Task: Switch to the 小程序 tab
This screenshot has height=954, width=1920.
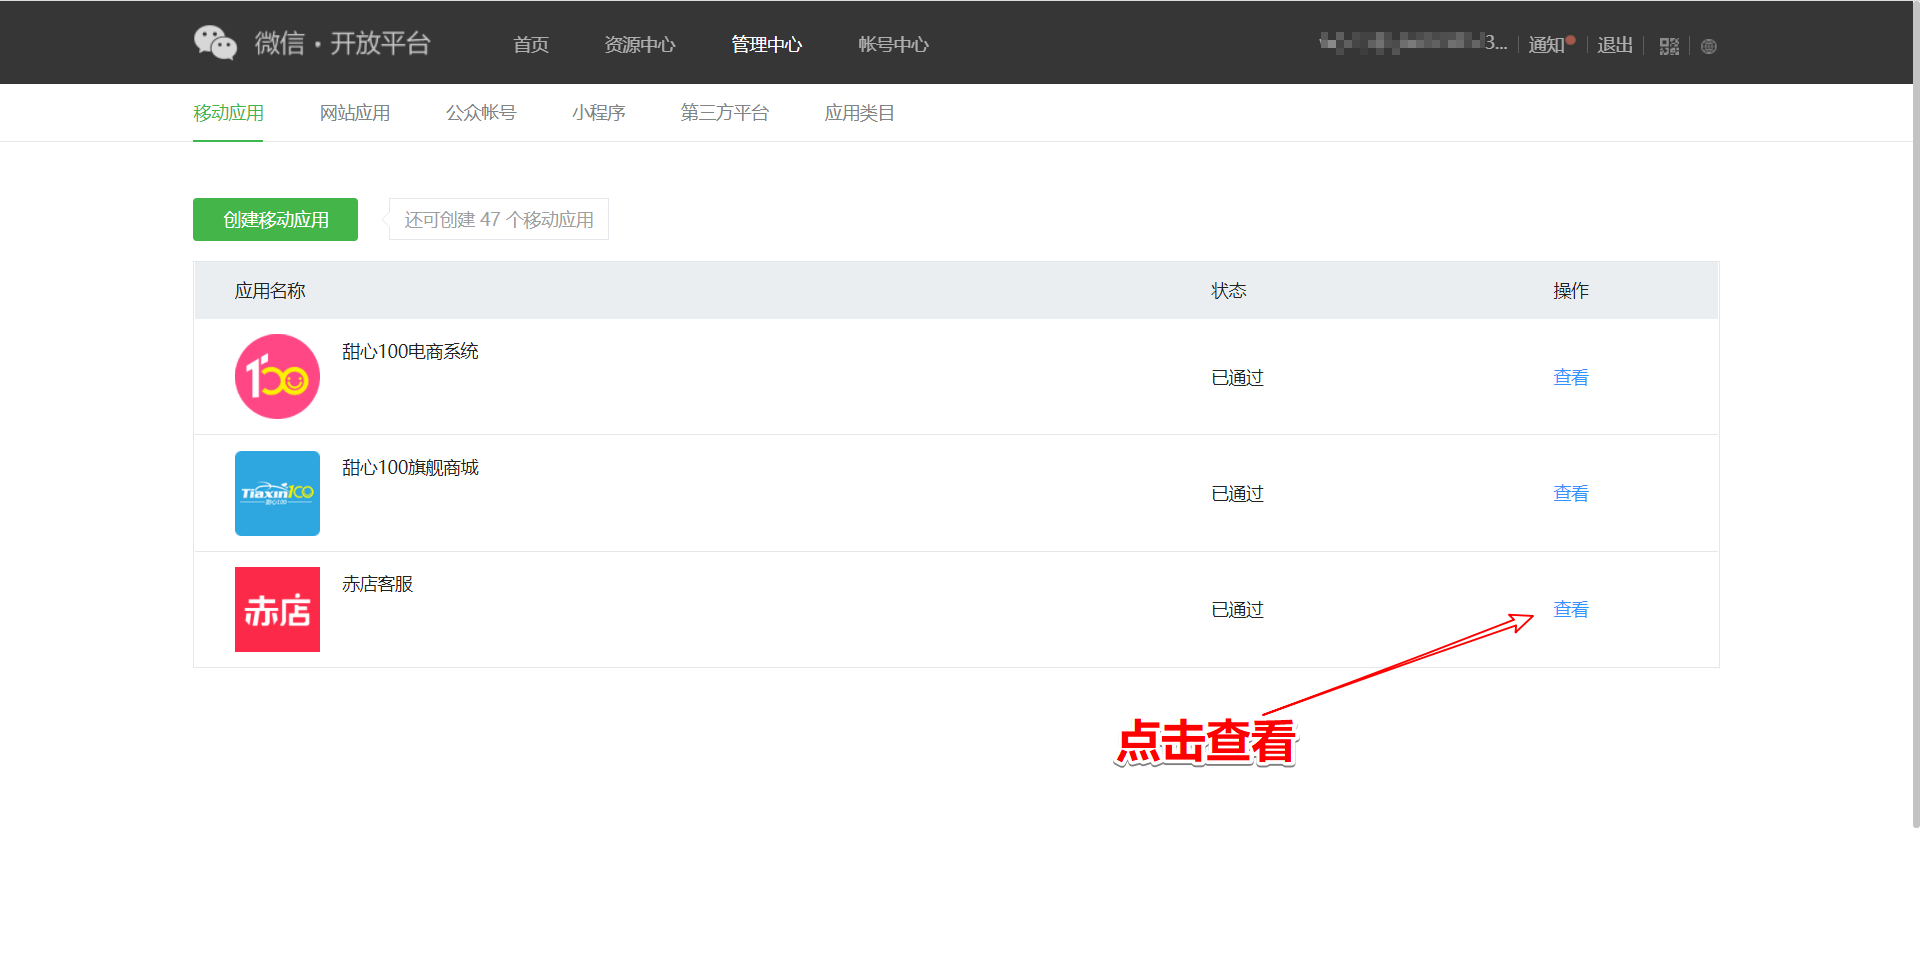Action: coord(599,113)
